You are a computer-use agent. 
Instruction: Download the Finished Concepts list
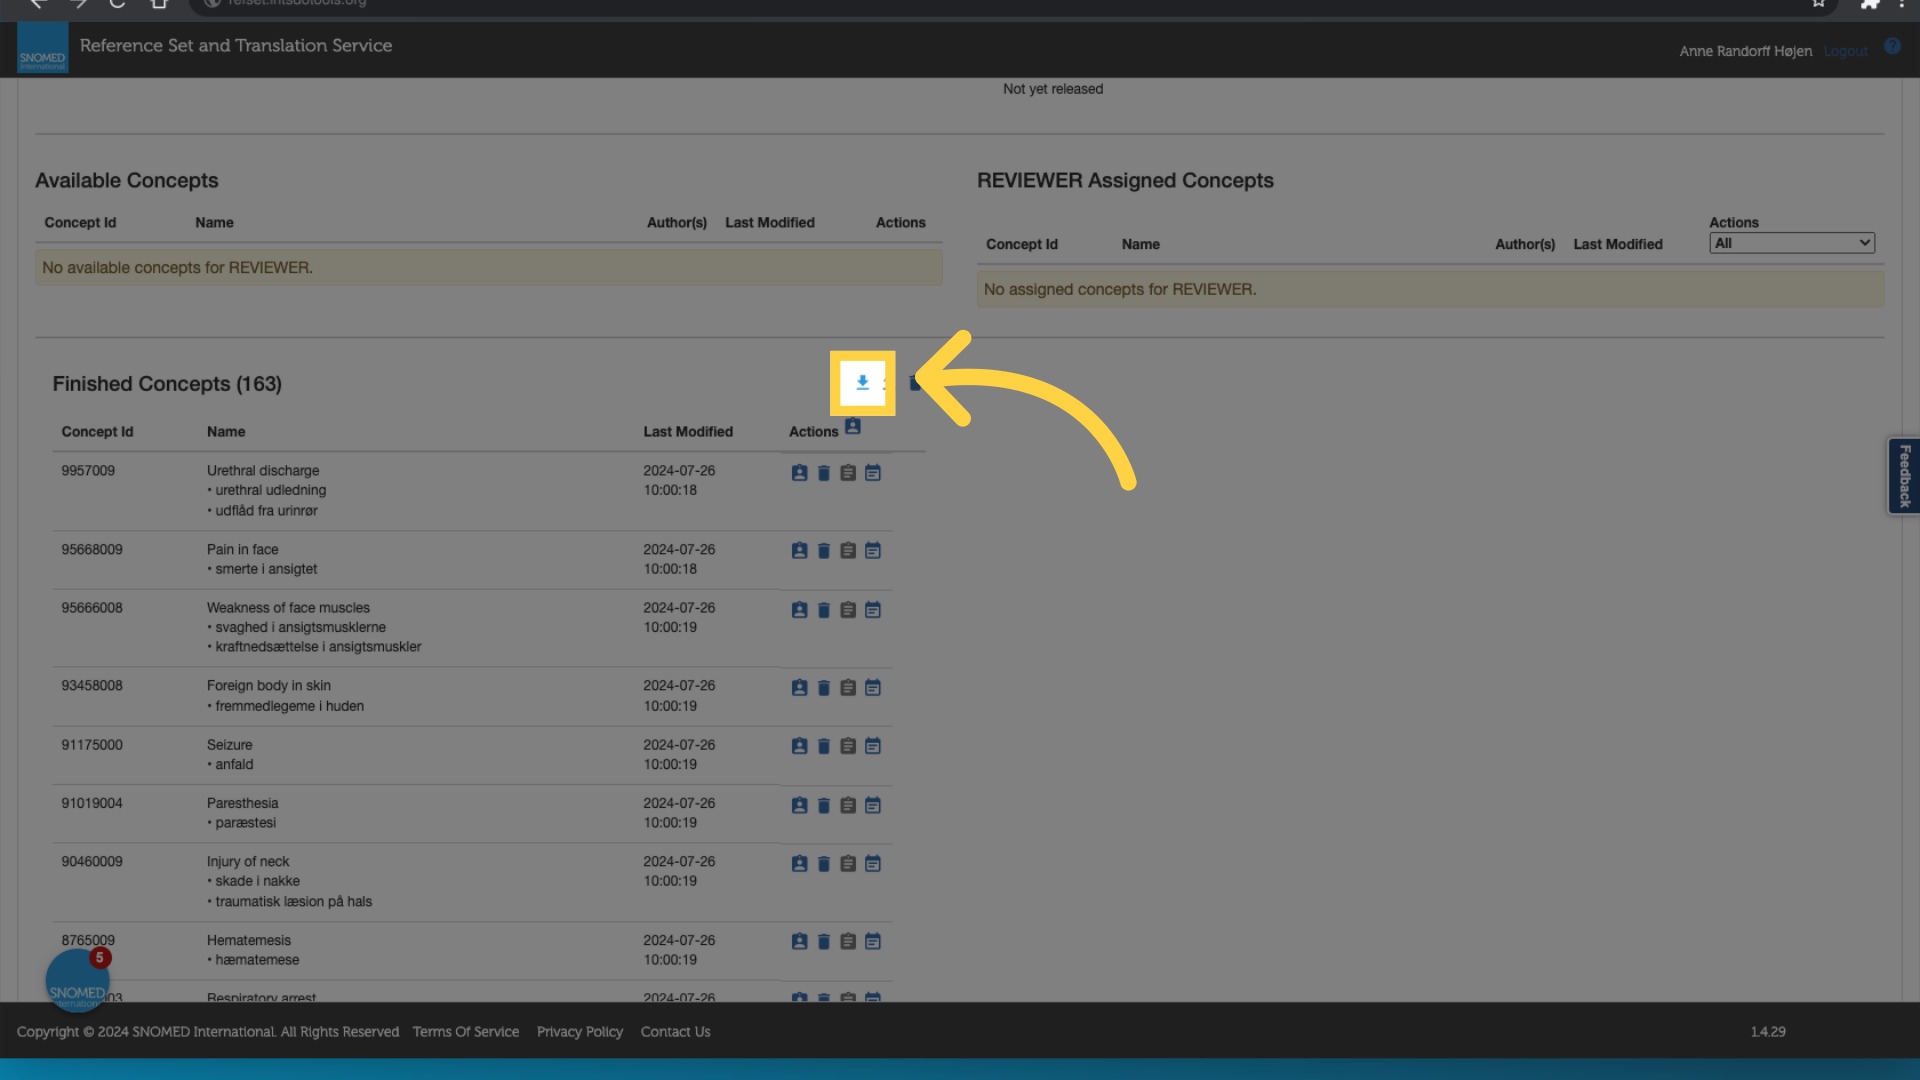[862, 382]
